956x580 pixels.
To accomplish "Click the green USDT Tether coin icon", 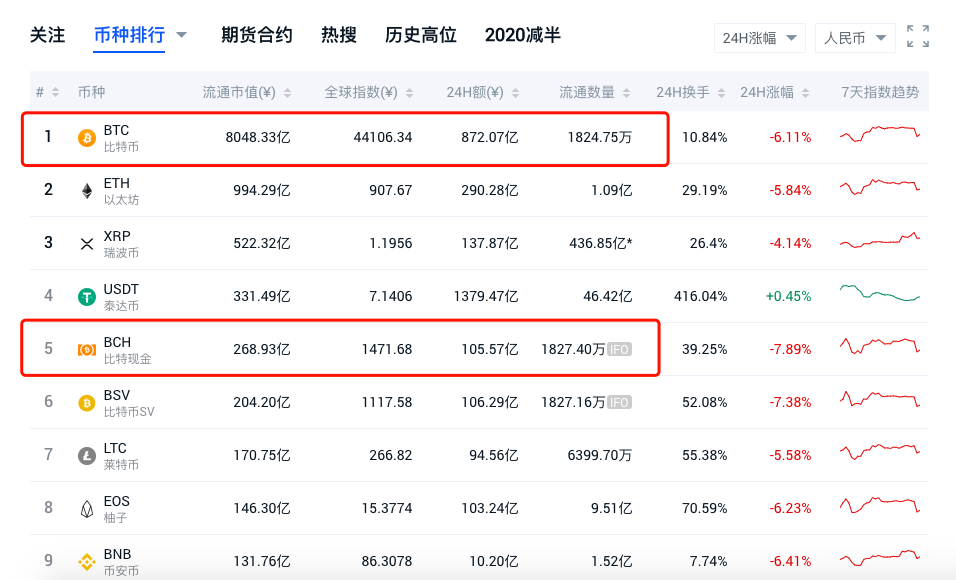I will click(x=87, y=295).
